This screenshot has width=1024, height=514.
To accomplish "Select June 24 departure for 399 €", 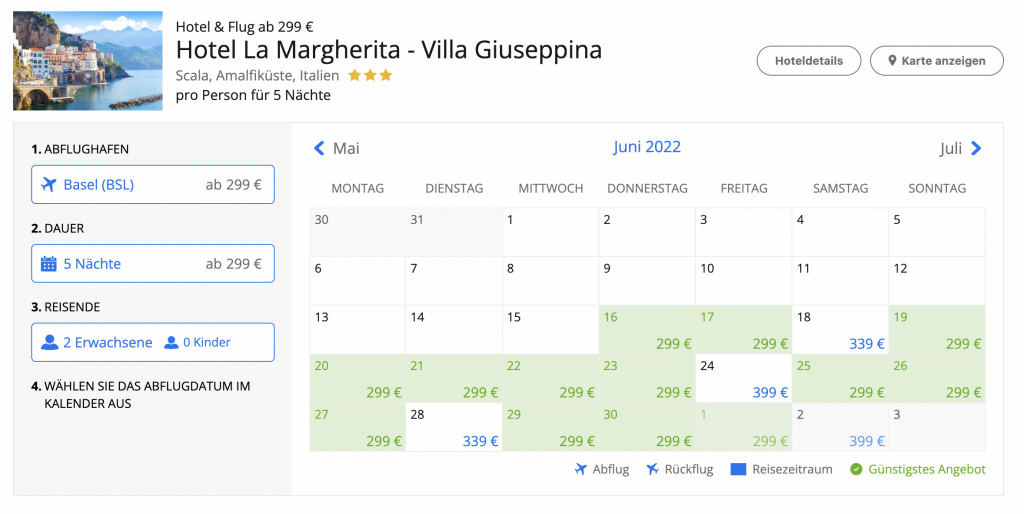I will click(x=743, y=379).
